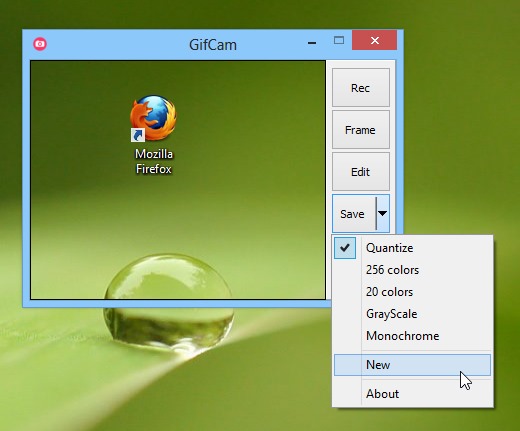The image size is (520, 431).
Task: Click the GifCam camera icon in title bar
Action: [40, 44]
